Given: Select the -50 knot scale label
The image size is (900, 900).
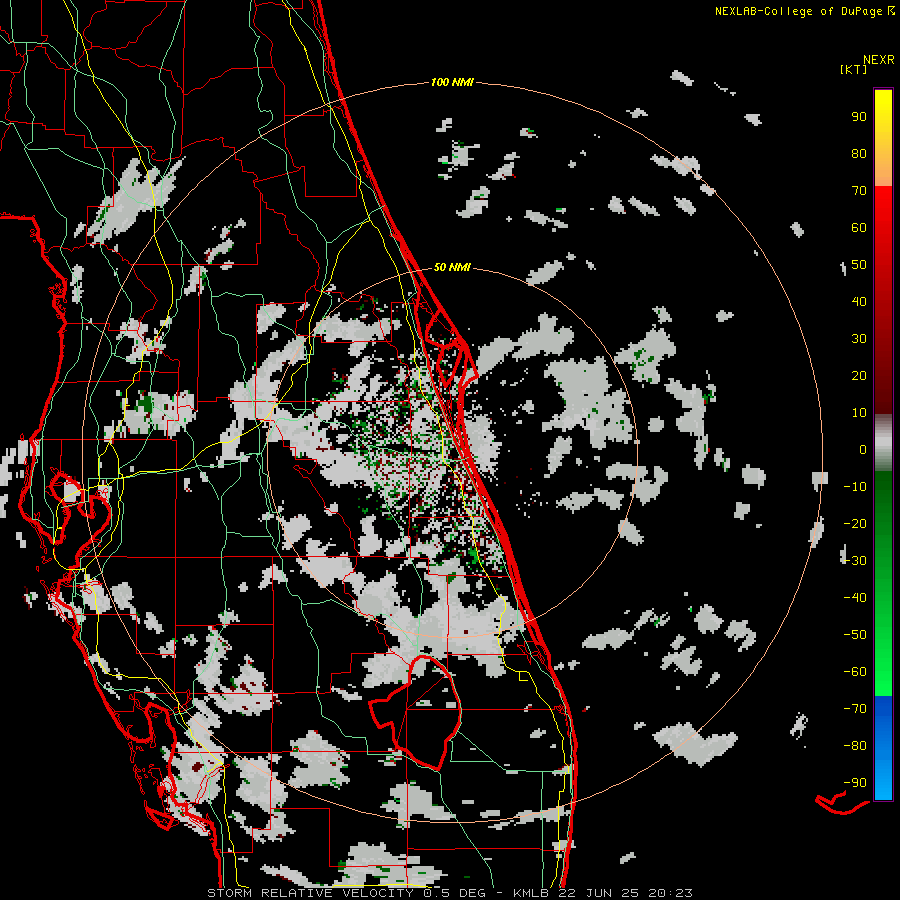Looking at the screenshot, I should [855, 635].
